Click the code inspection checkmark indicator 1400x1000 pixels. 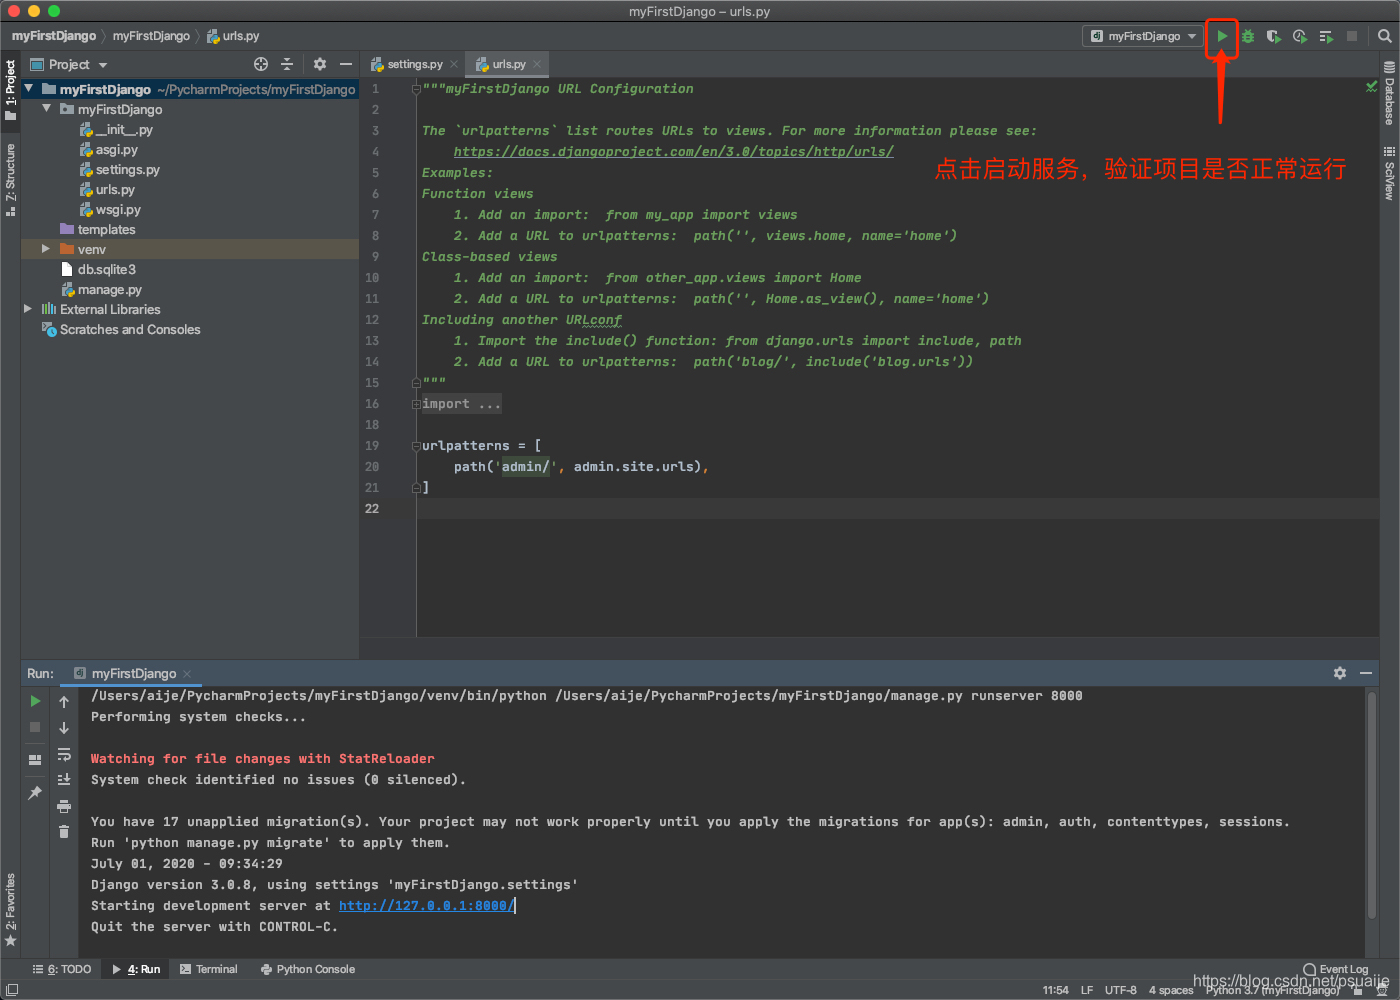pyautogui.click(x=1371, y=87)
